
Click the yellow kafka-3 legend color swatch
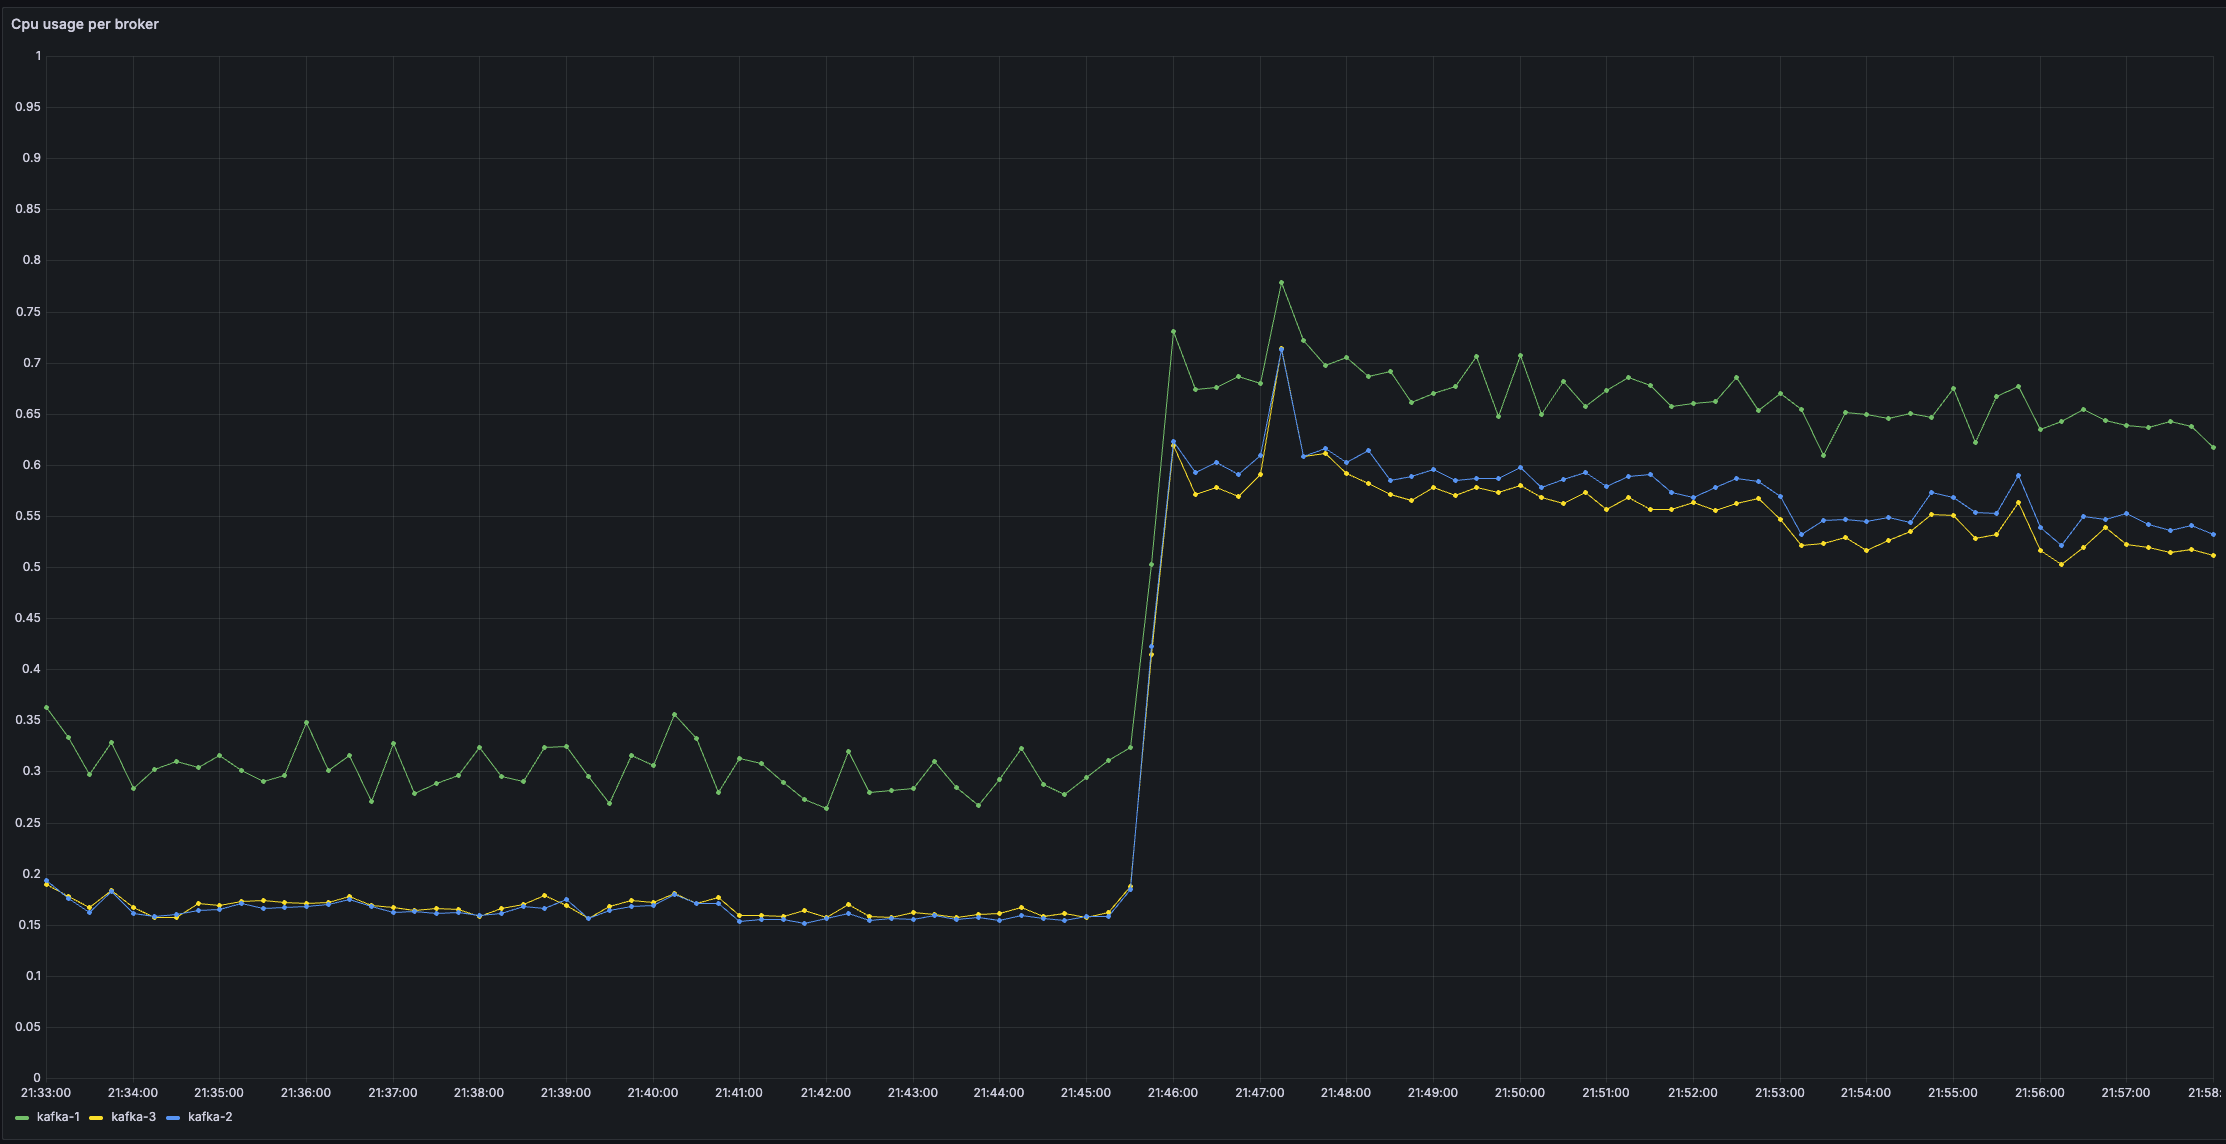[97, 1117]
